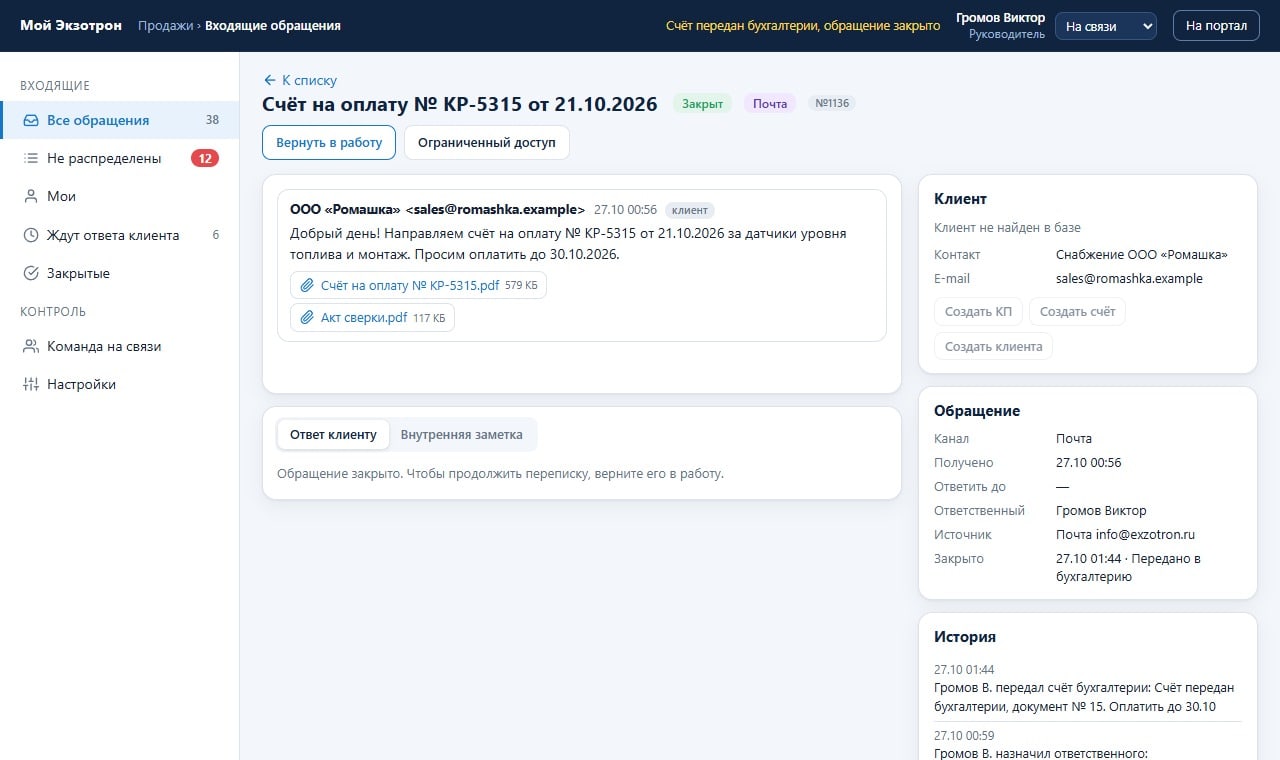Click the paperclip icon of Акт сверки.pdf

308,318
